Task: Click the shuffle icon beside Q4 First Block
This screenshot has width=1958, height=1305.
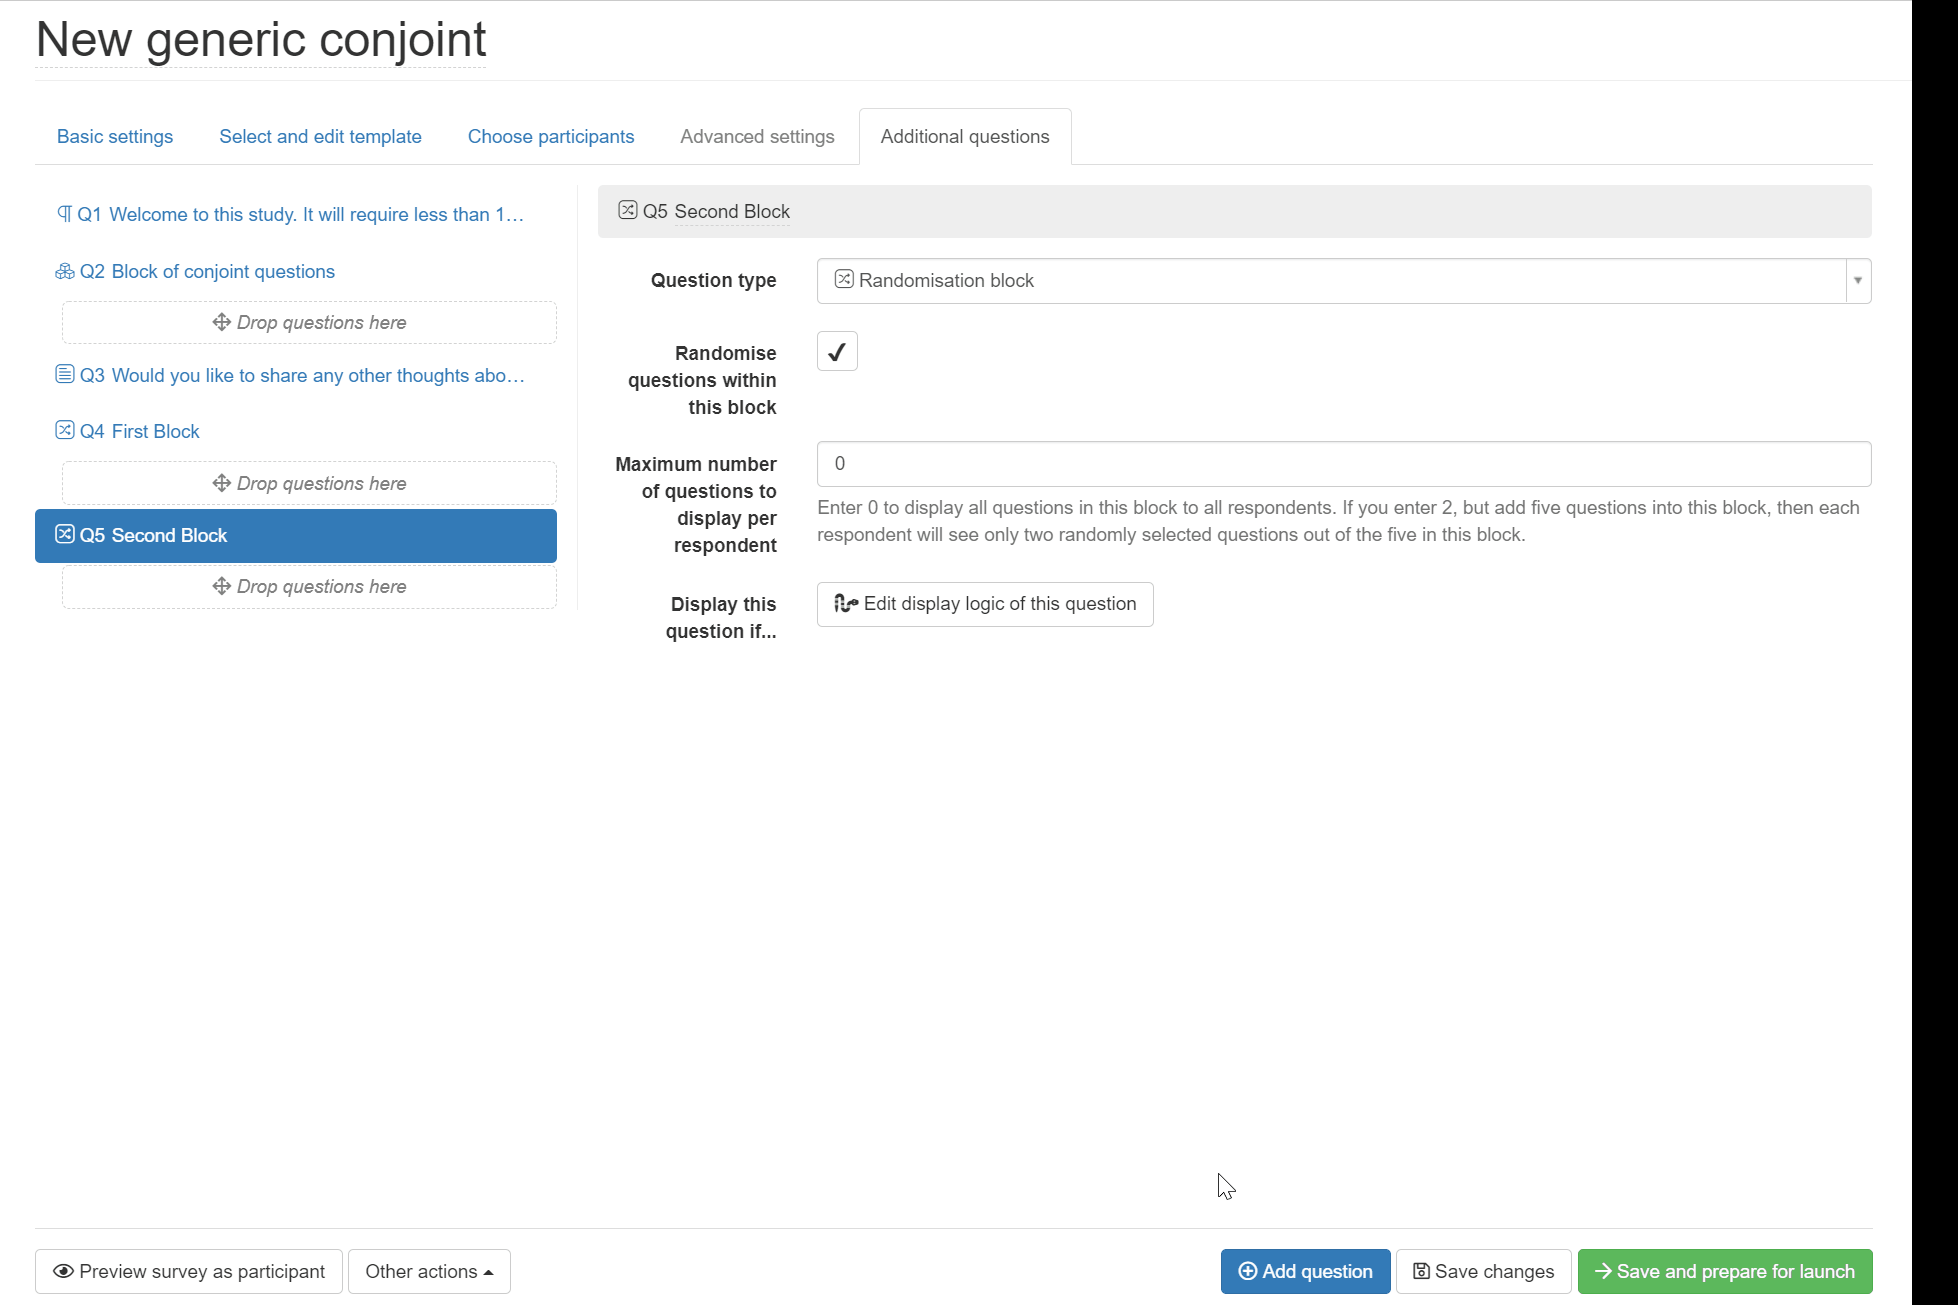Action: point(65,430)
